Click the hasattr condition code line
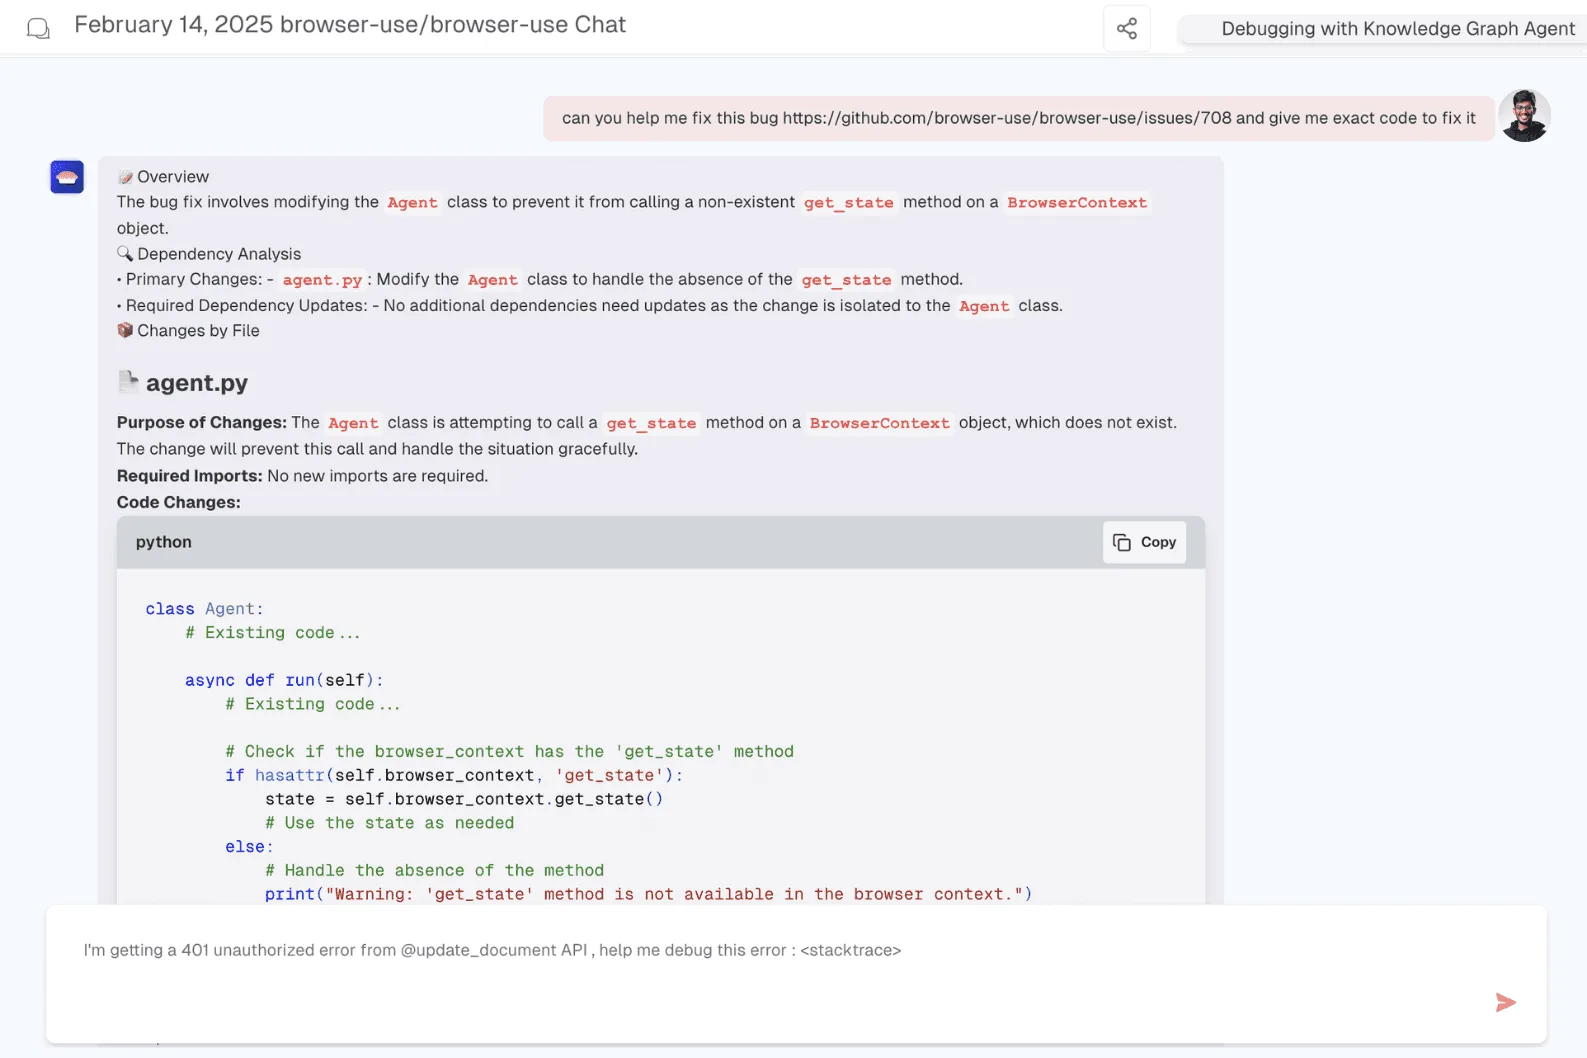 pos(454,775)
